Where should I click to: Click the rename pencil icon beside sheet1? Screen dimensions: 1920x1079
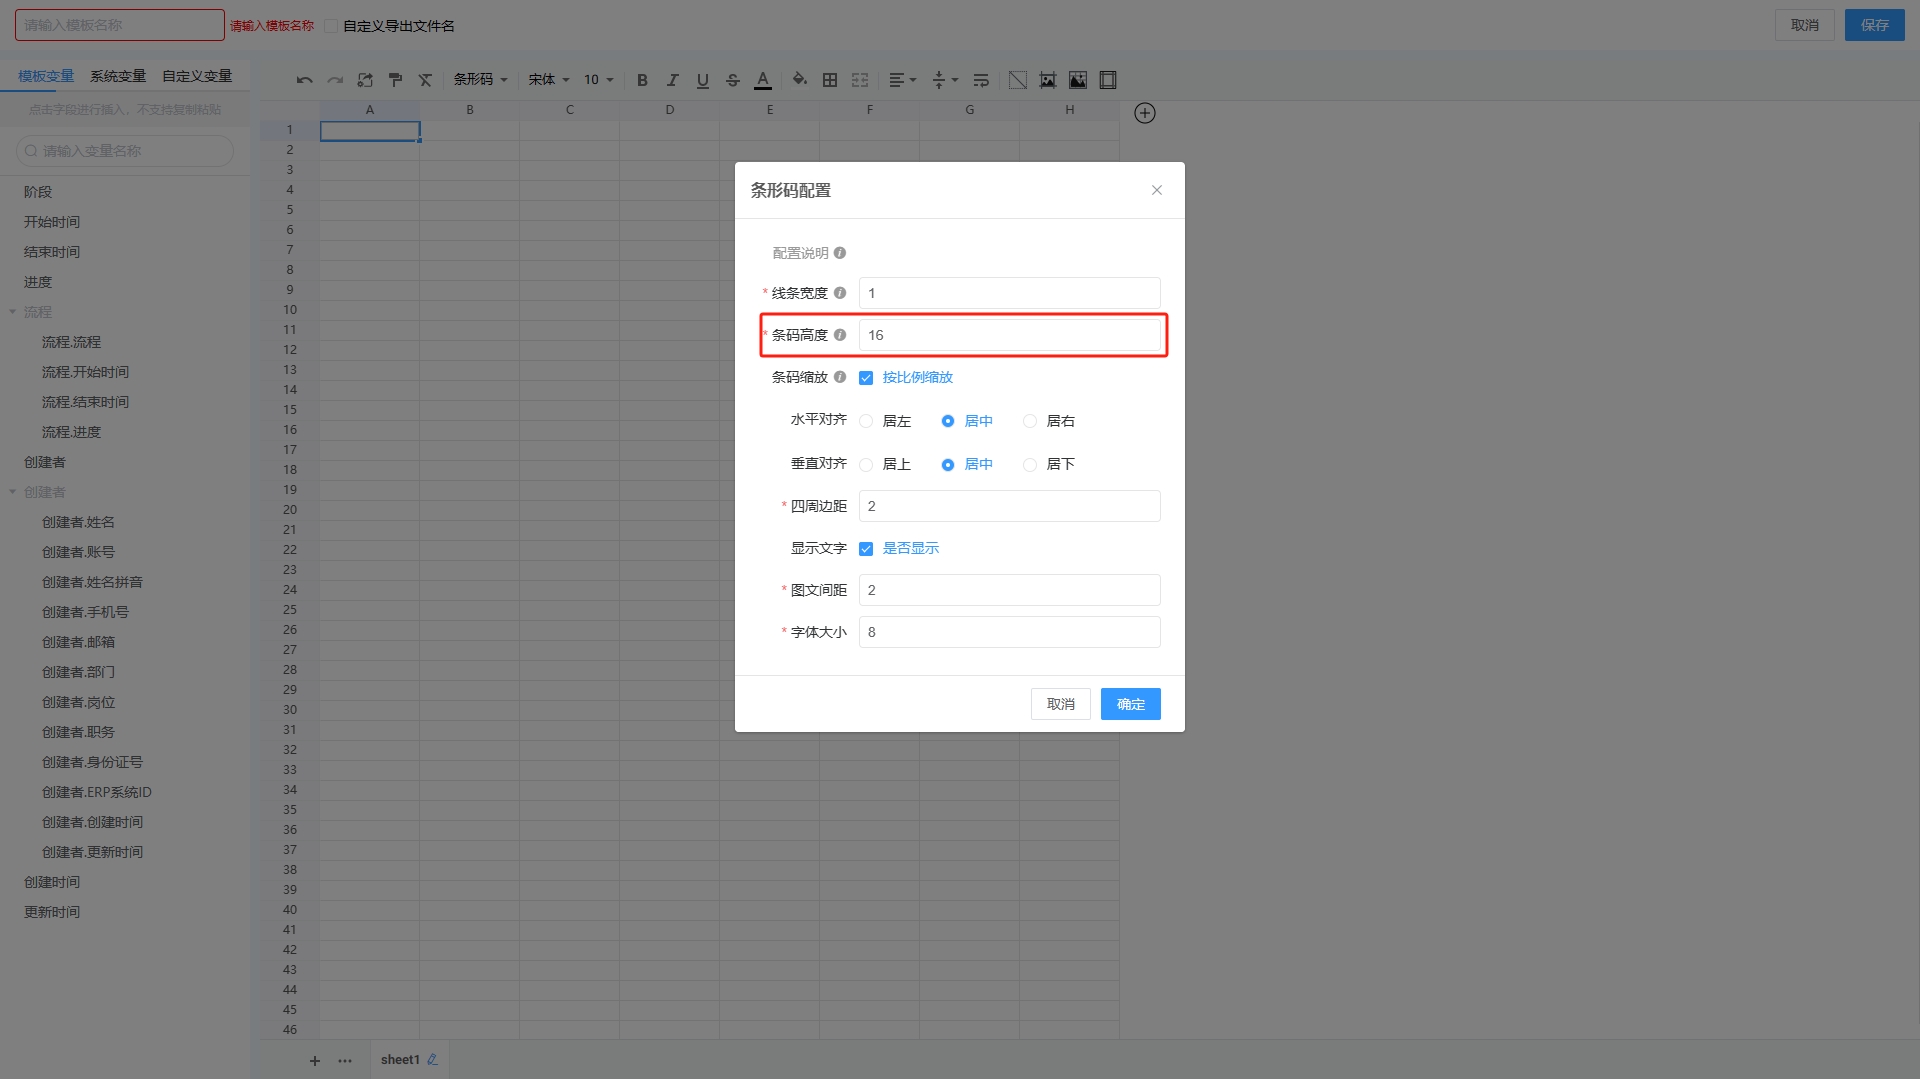click(x=432, y=1060)
